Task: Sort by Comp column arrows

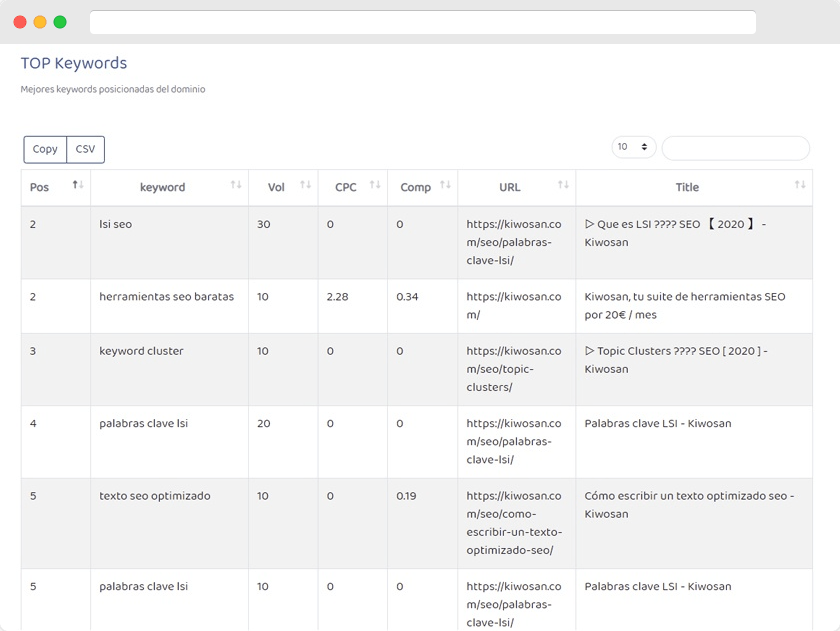Action: (x=445, y=185)
